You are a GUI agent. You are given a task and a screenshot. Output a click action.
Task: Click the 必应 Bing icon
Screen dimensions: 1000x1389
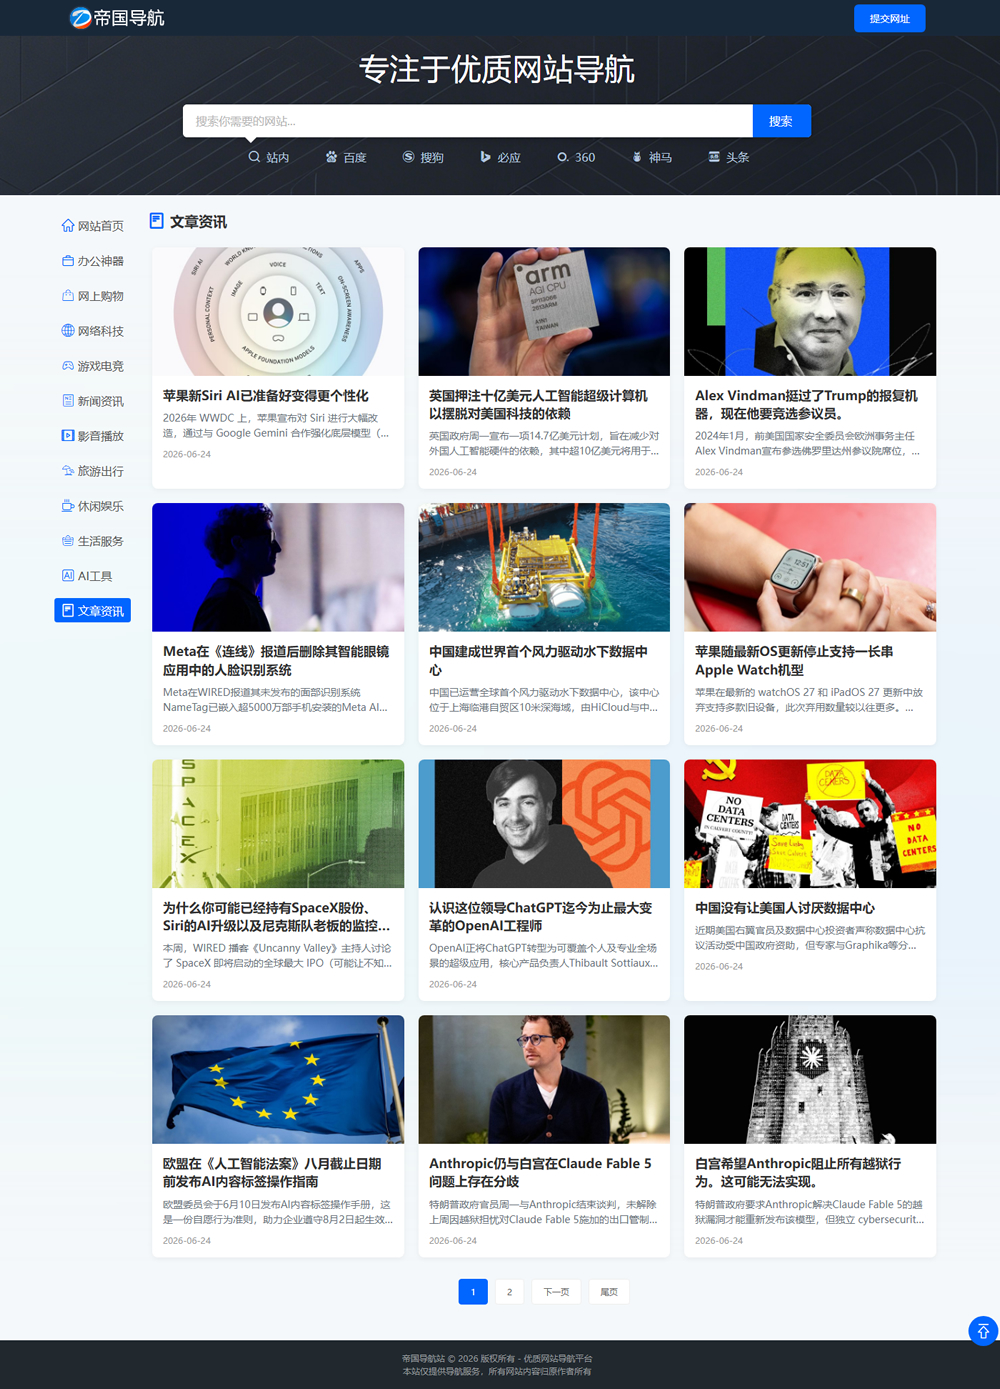pyautogui.click(x=485, y=157)
